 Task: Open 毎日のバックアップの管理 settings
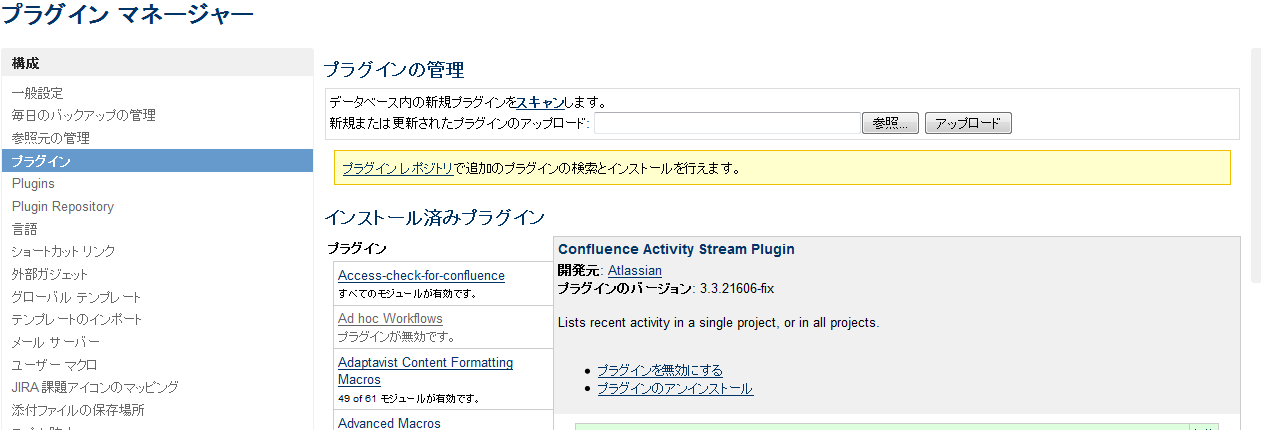(x=83, y=115)
